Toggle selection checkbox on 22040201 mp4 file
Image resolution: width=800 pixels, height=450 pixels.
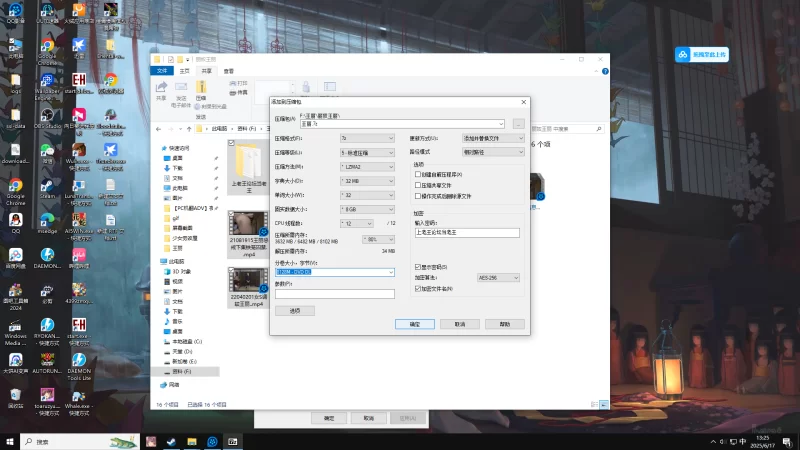click(231, 270)
